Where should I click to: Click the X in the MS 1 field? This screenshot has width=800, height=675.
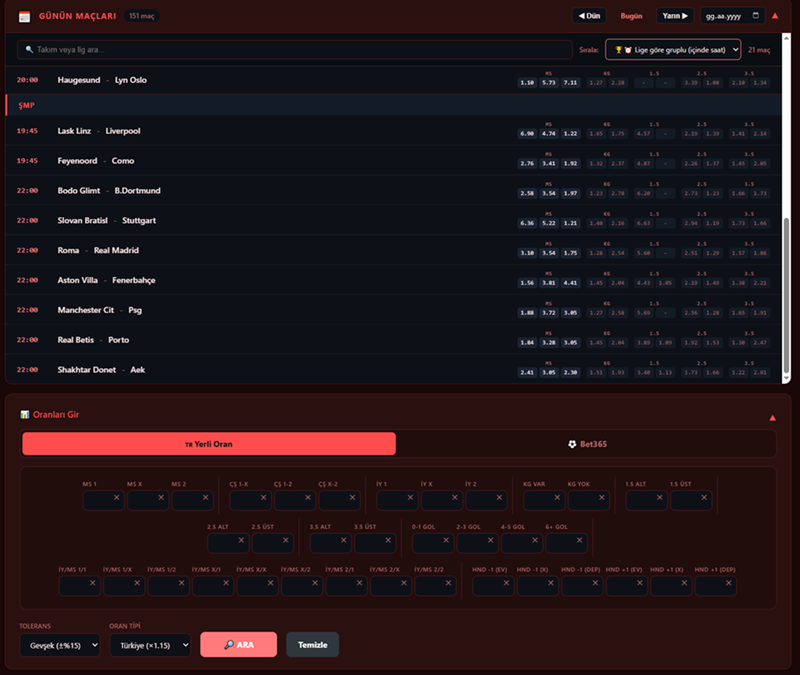tap(117, 497)
